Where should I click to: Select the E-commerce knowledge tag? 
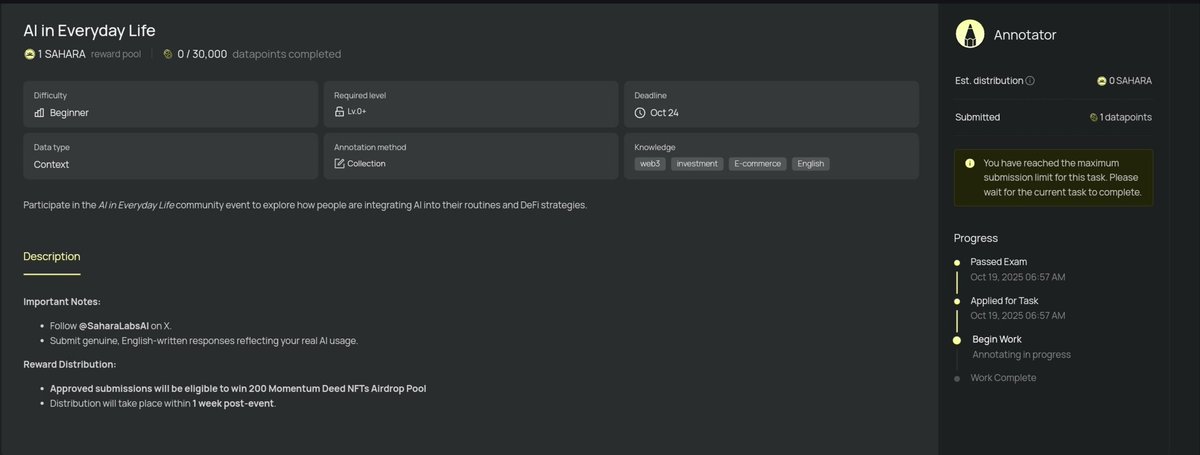758,164
